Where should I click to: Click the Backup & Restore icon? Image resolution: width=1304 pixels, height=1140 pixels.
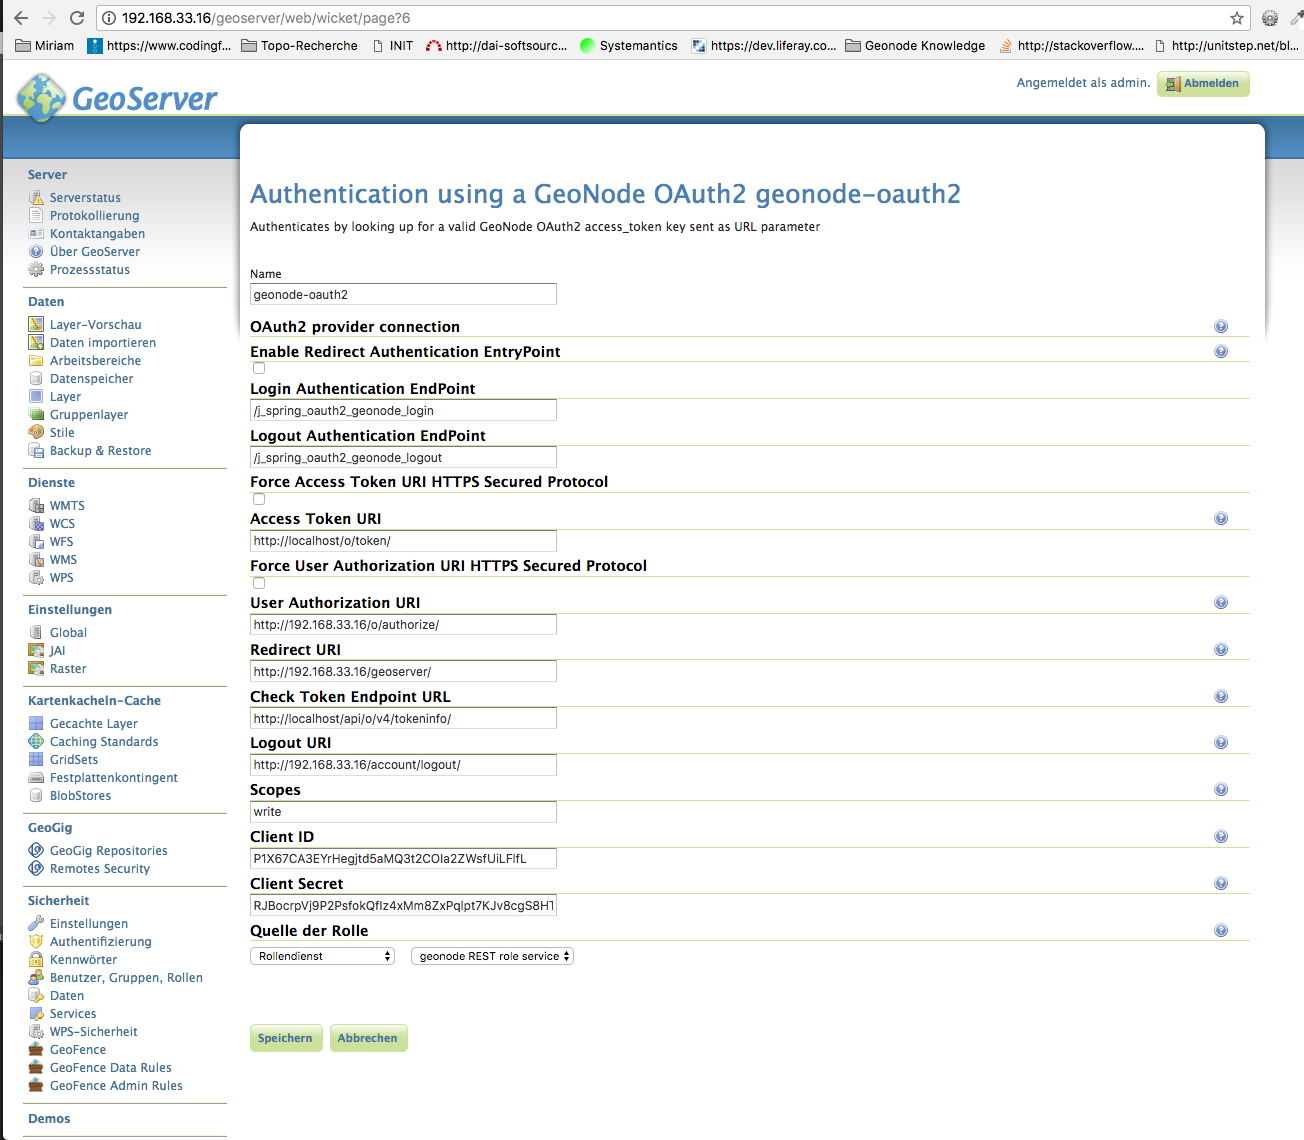click(36, 451)
